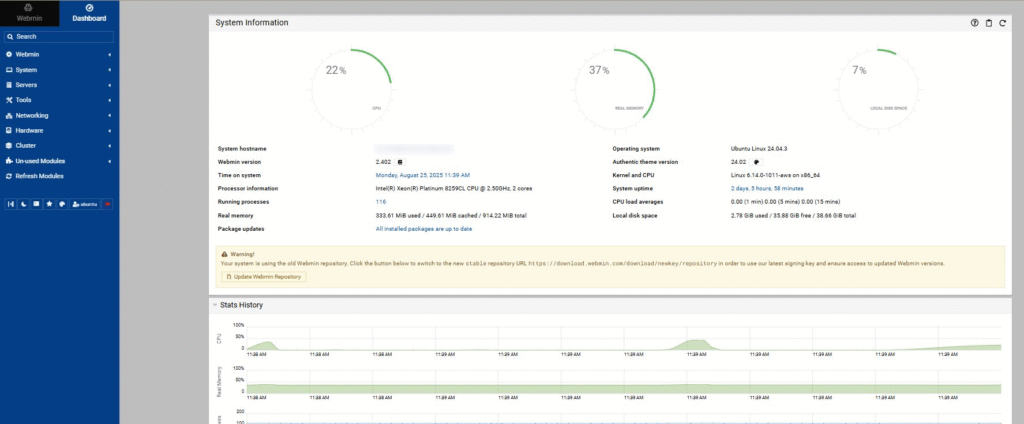Click the Intel Xeon Platinum 8259CL processor text

(x=454, y=189)
